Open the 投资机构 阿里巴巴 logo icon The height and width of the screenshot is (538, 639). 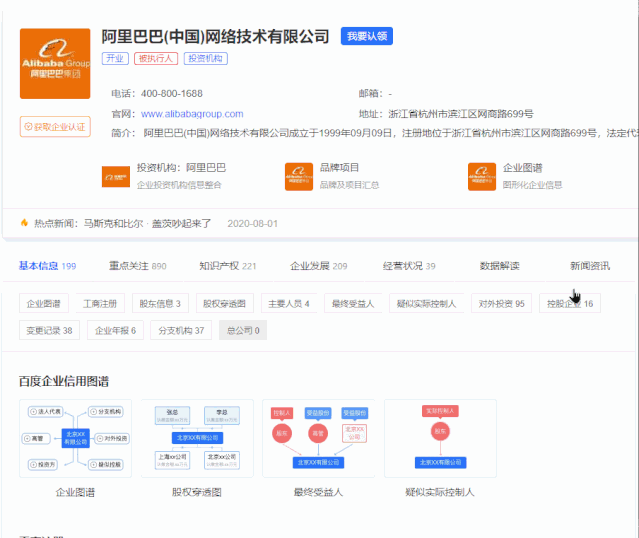tap(116, 176)
